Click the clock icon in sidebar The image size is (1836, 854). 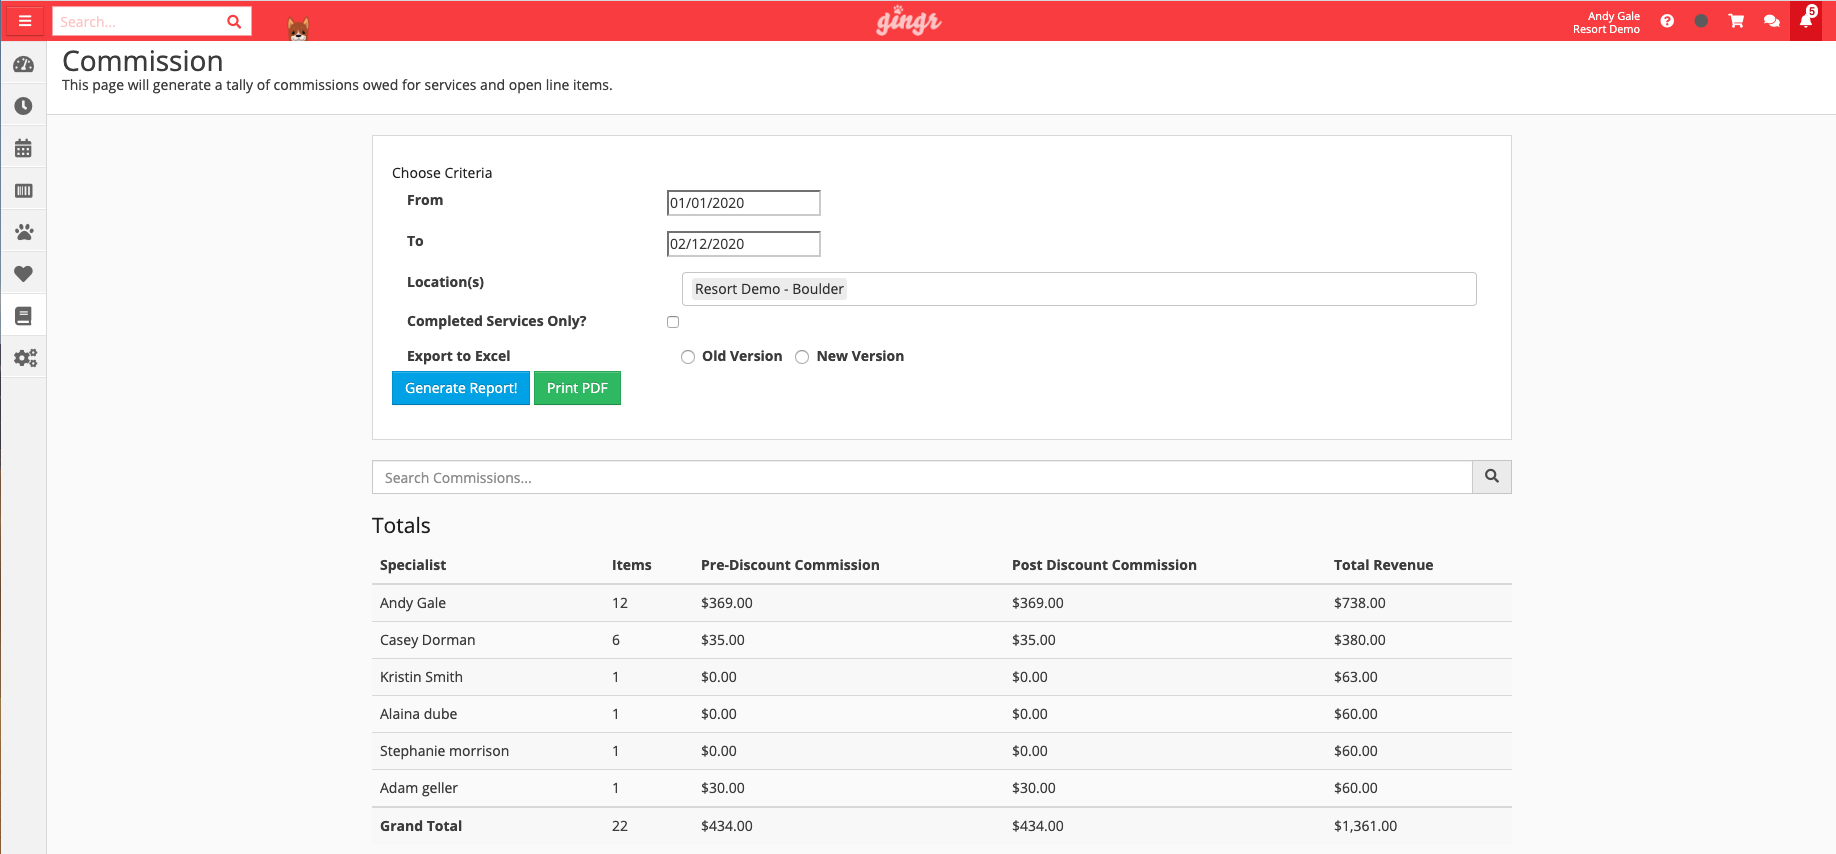[24, 106]
